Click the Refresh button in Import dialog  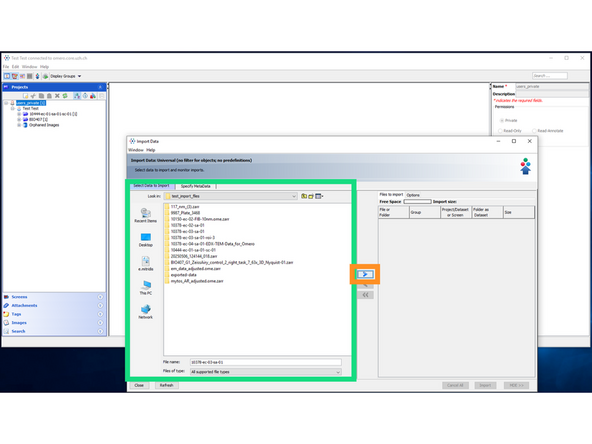tap(166, 385)
